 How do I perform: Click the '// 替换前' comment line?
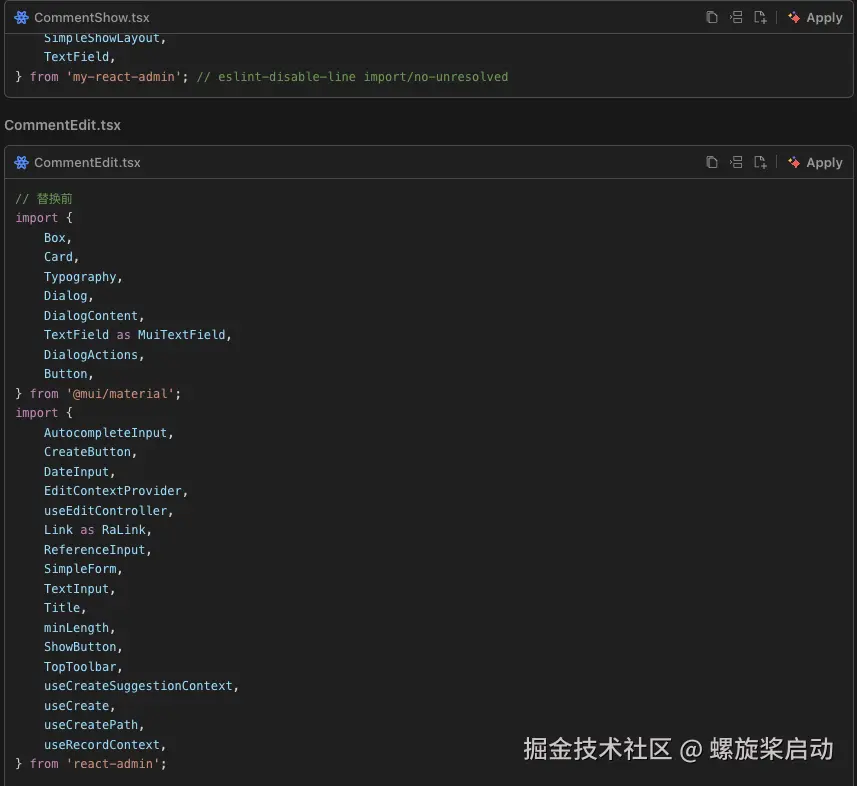click(x=44, y=198)
